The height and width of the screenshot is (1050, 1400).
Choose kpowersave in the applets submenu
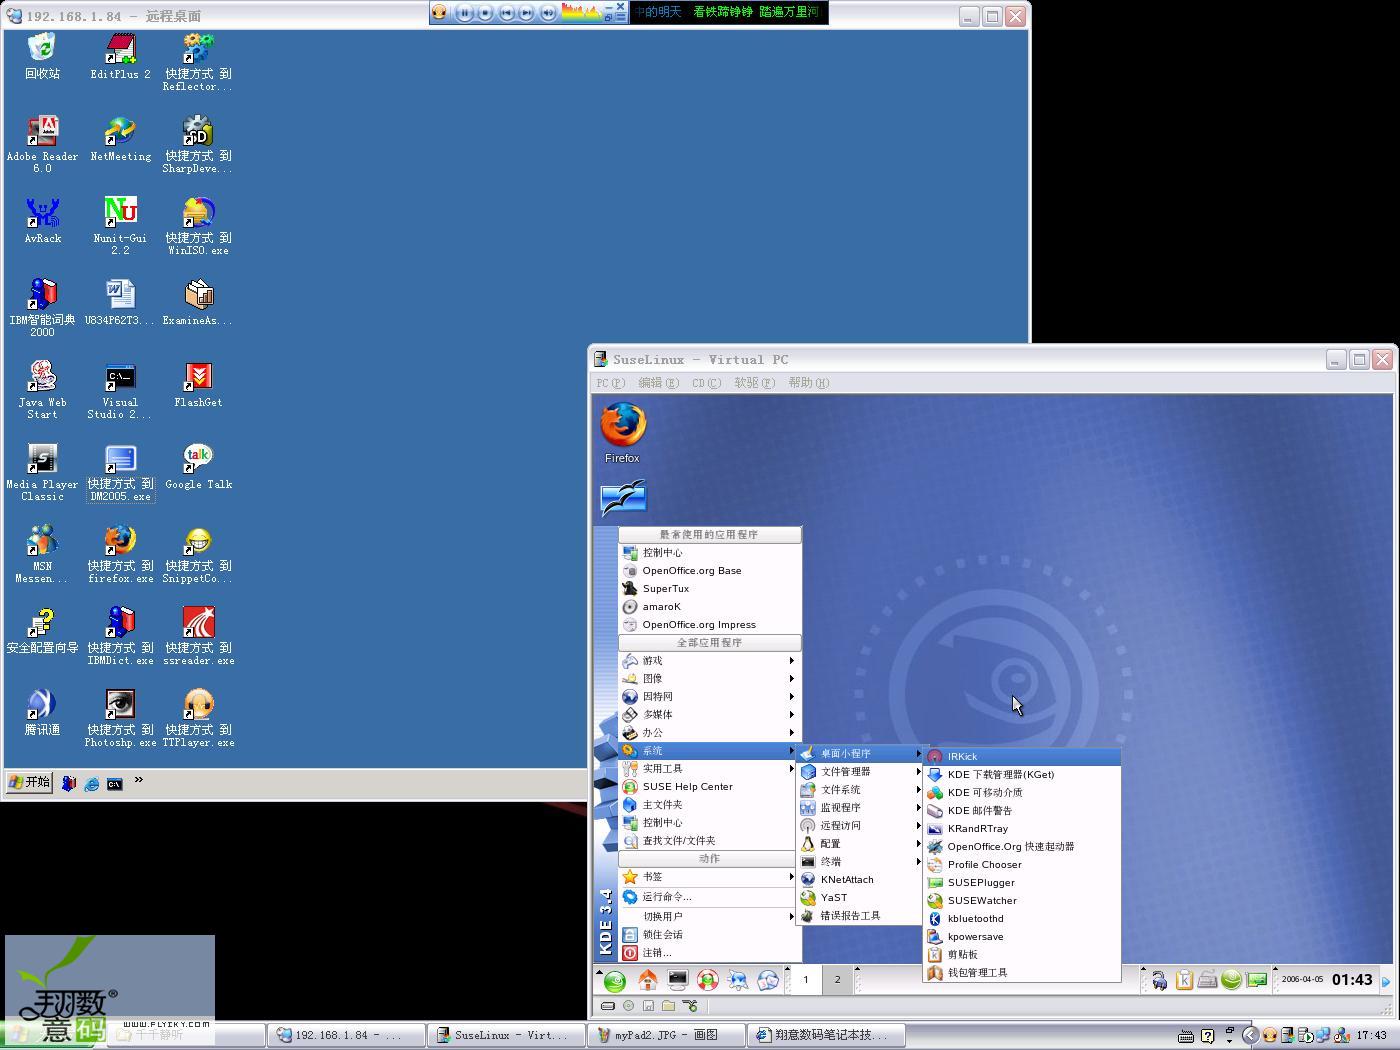point(1021,937)
